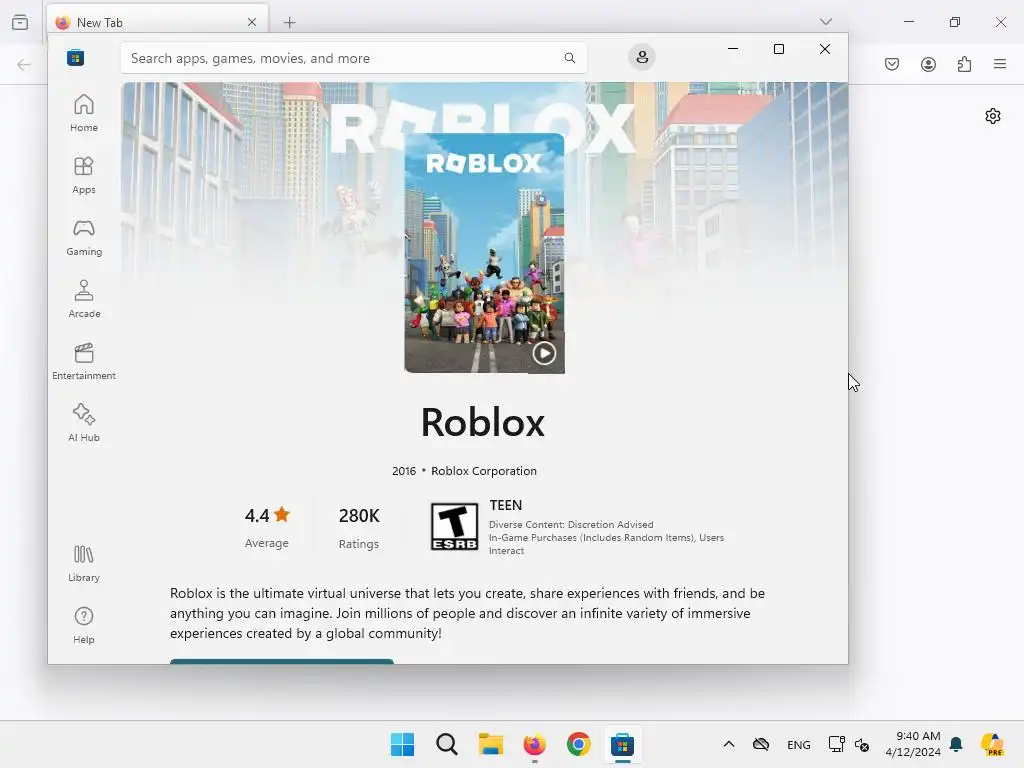Click the ESRB Teen rating badge
The height and width of the screenshot is (768, 1024).
[454, 526]
